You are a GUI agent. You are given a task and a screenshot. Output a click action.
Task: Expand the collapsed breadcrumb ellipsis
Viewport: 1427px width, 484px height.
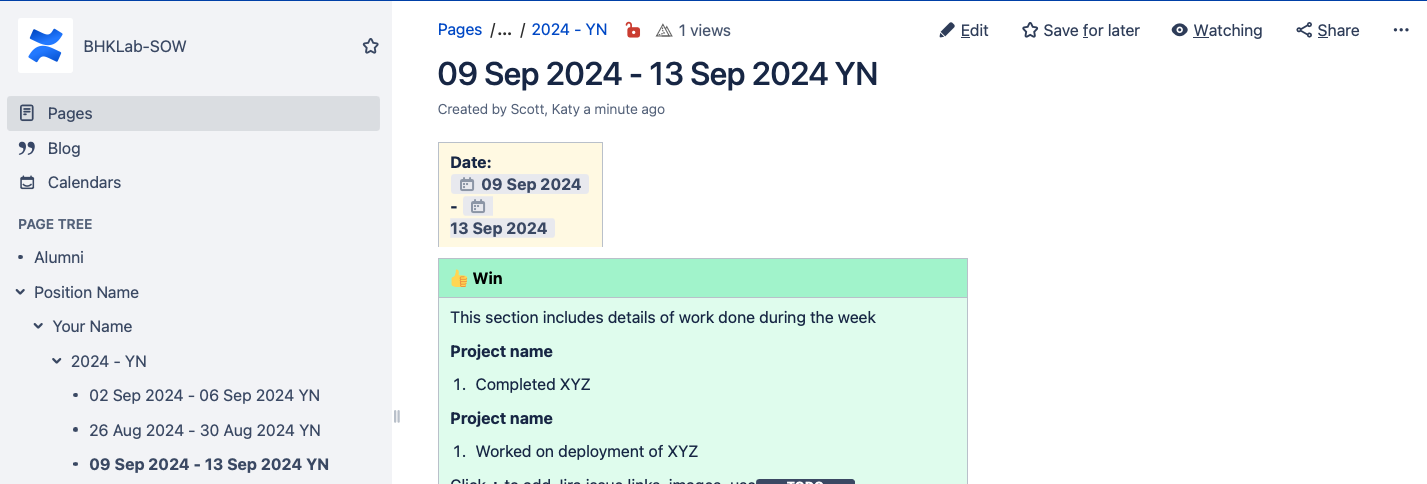coord(503,30)
